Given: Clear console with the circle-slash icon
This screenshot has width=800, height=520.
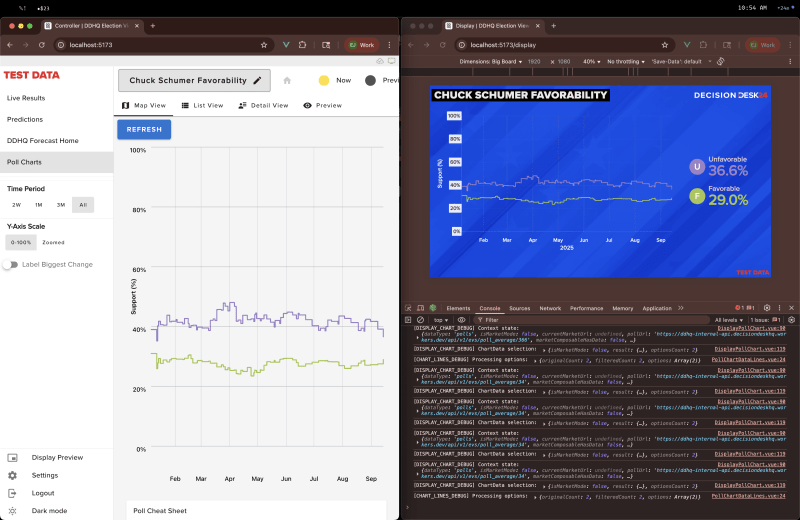Looking at the screenshot, I should [420, 320].
